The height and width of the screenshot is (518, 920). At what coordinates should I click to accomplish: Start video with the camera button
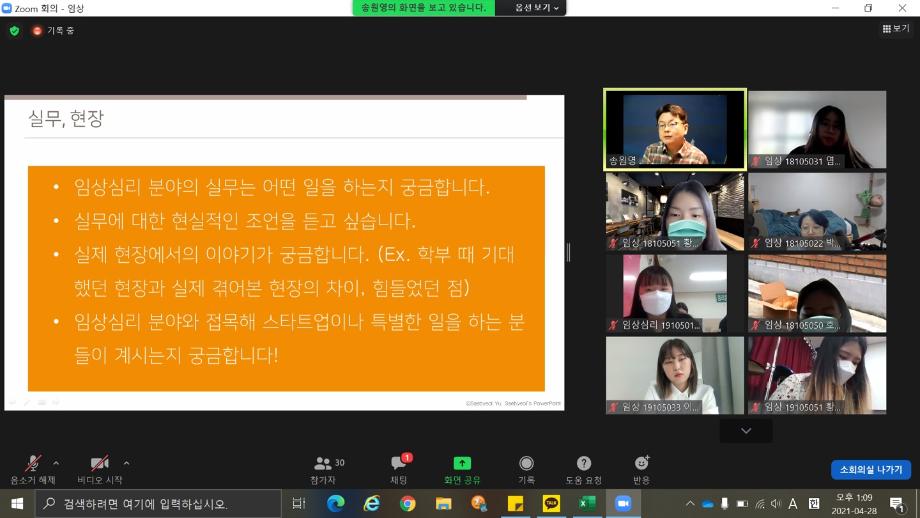[x=99, y=467]
